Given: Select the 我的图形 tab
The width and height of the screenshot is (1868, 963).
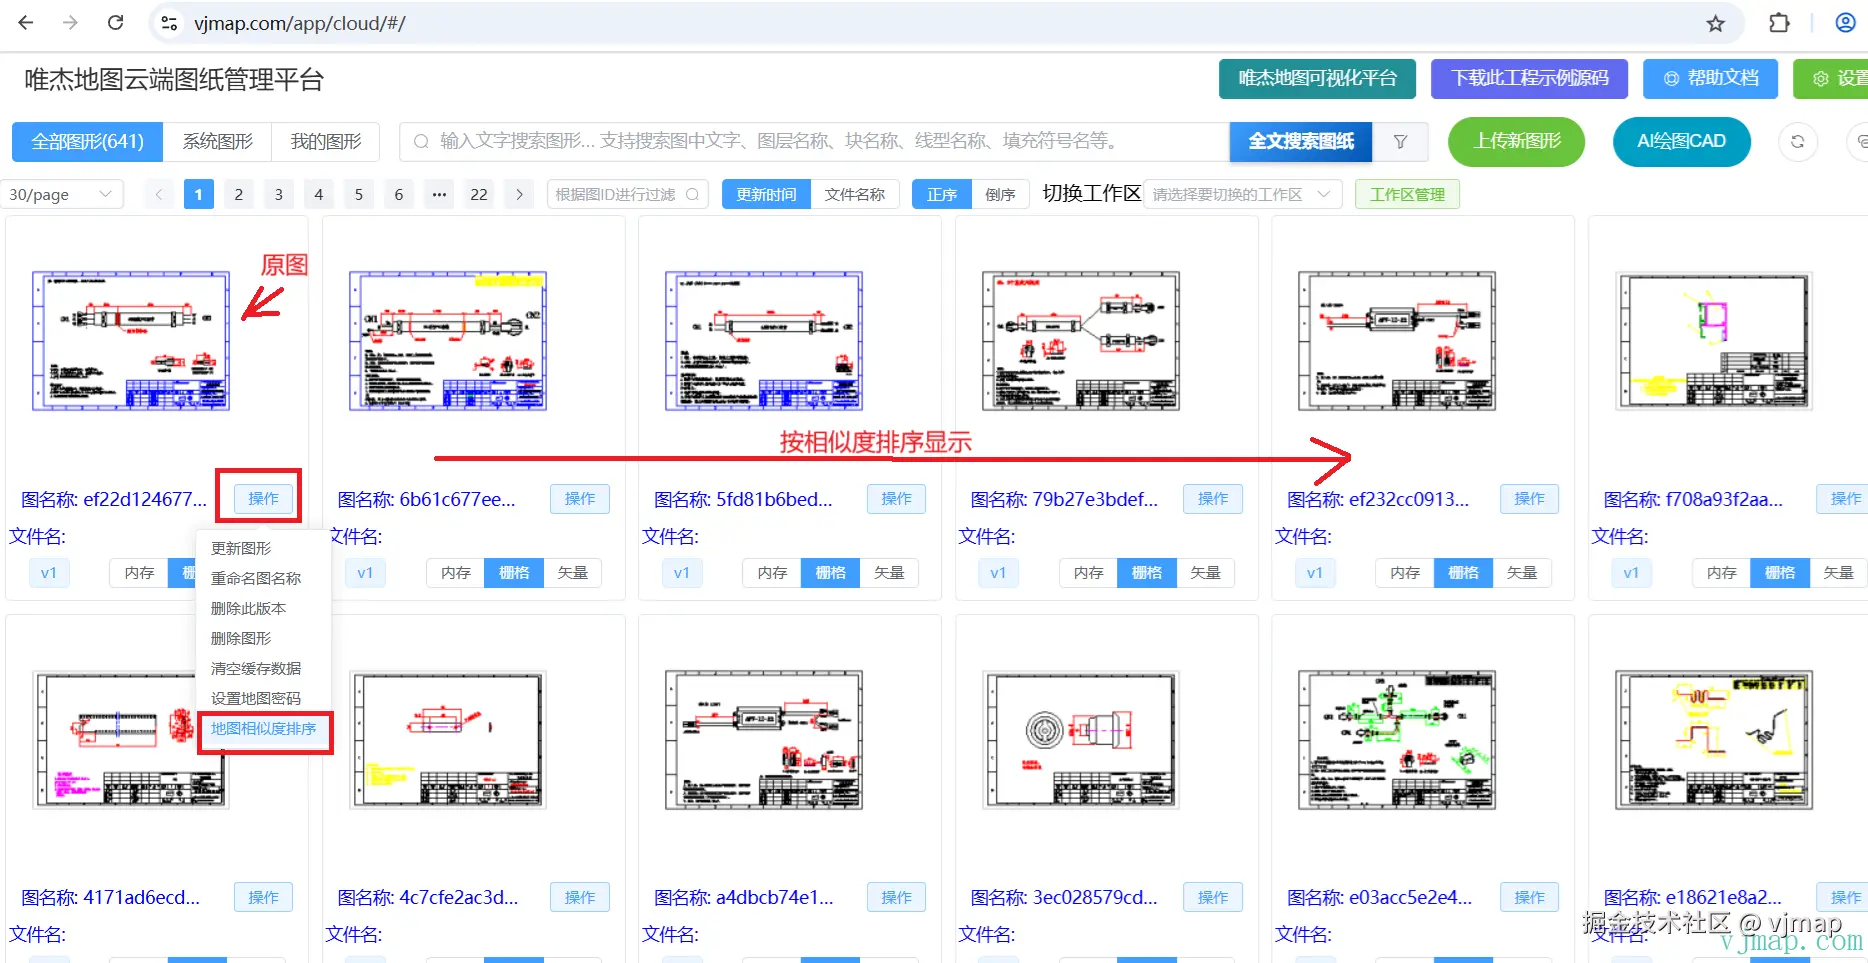Looking at the screenshot, I should pos(326,142).
